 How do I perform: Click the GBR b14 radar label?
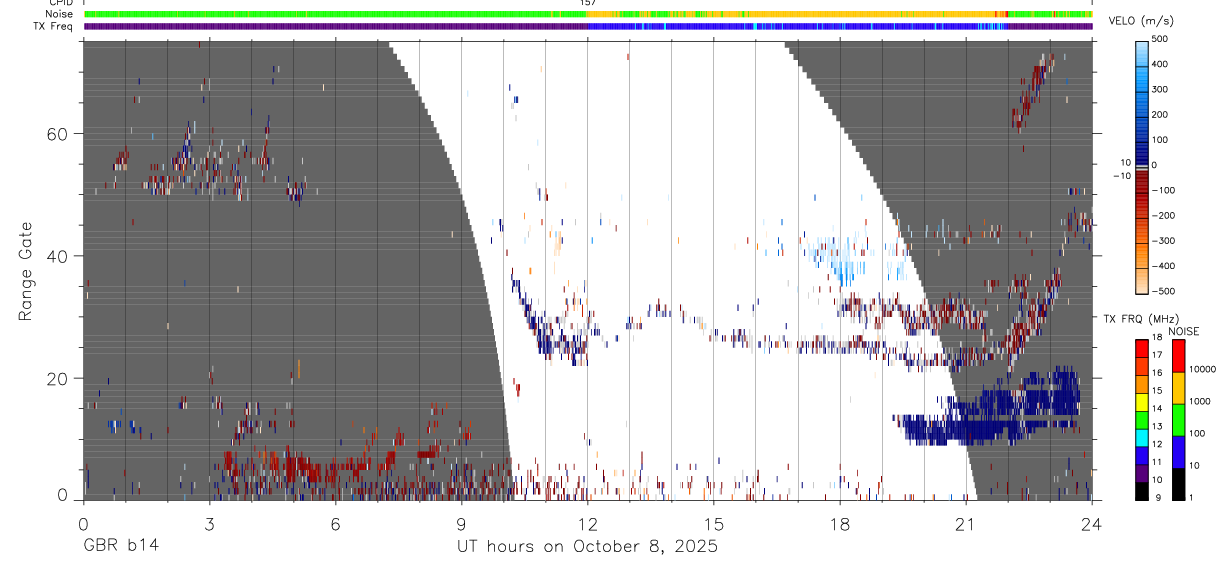pyautogui.click(x=120, y=547)
